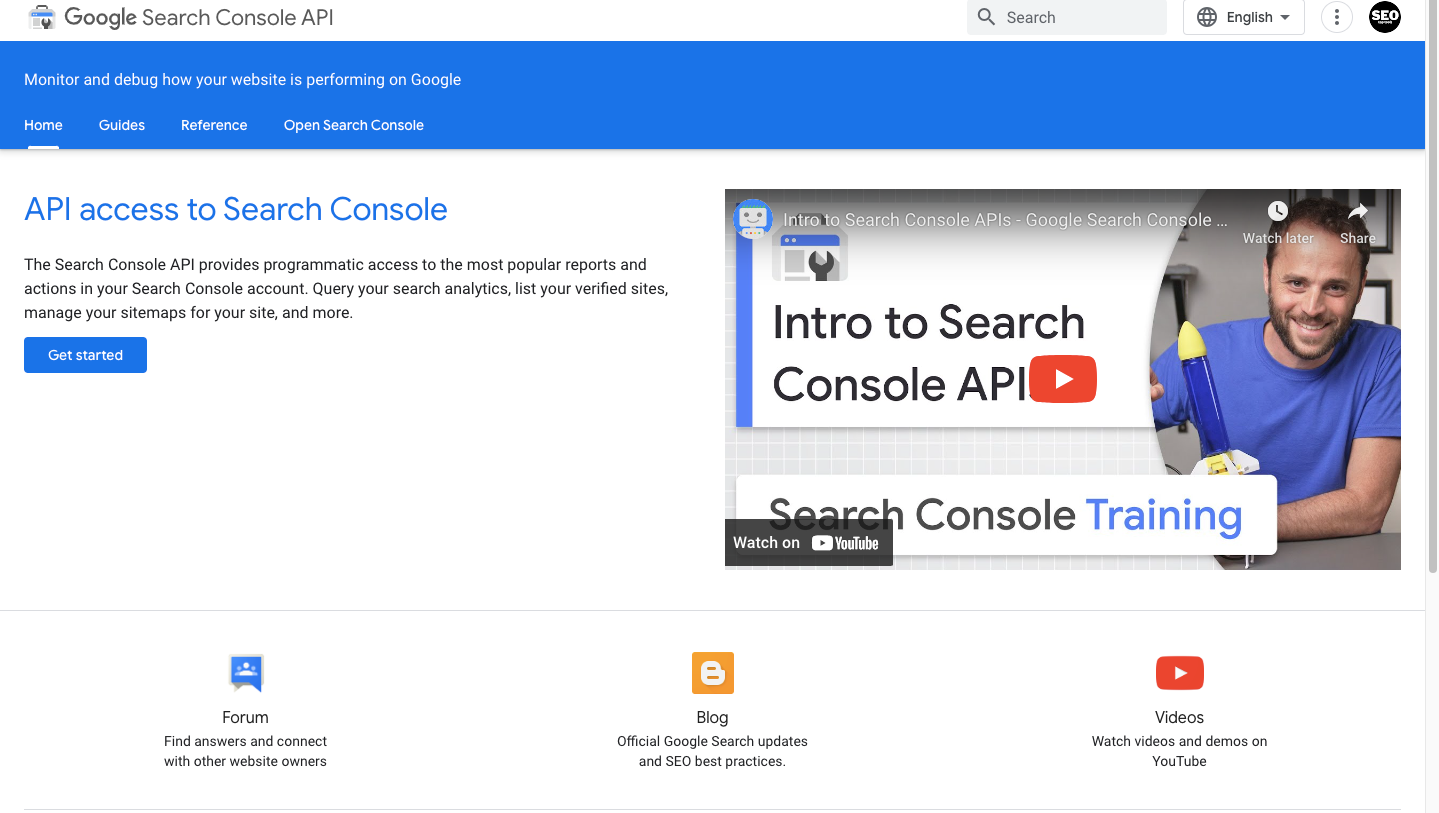Open the Videos link
This screenshot has width=1439, height=813.
pyautogui.click(x=1179, y=717)
